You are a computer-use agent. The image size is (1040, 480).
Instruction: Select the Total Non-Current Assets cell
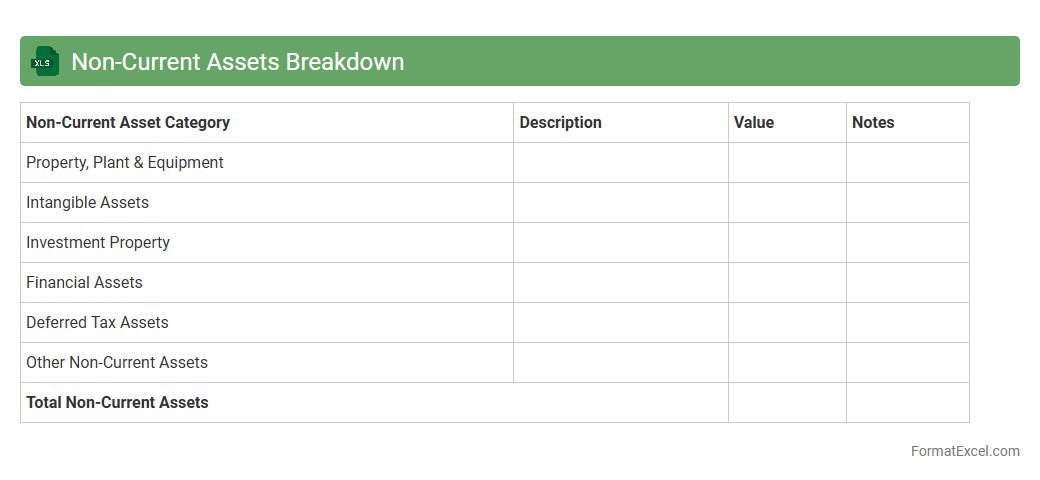[117, 402]
